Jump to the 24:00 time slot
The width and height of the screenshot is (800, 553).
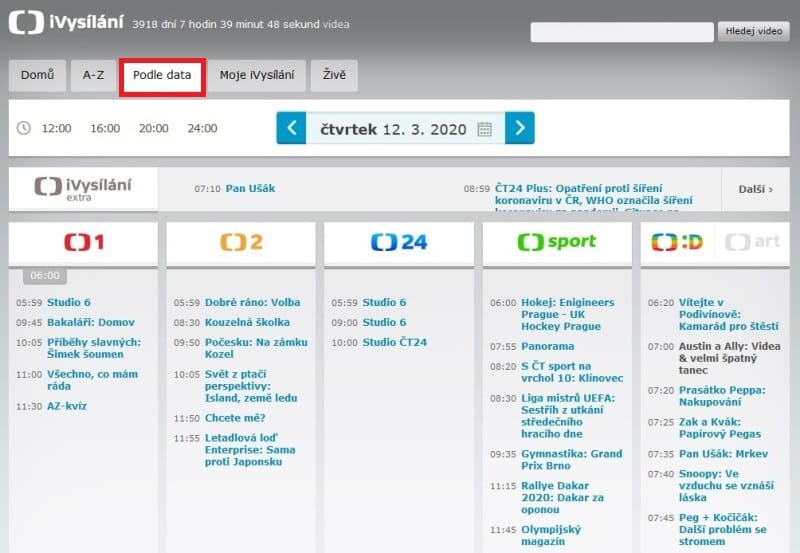click(202, 129)
